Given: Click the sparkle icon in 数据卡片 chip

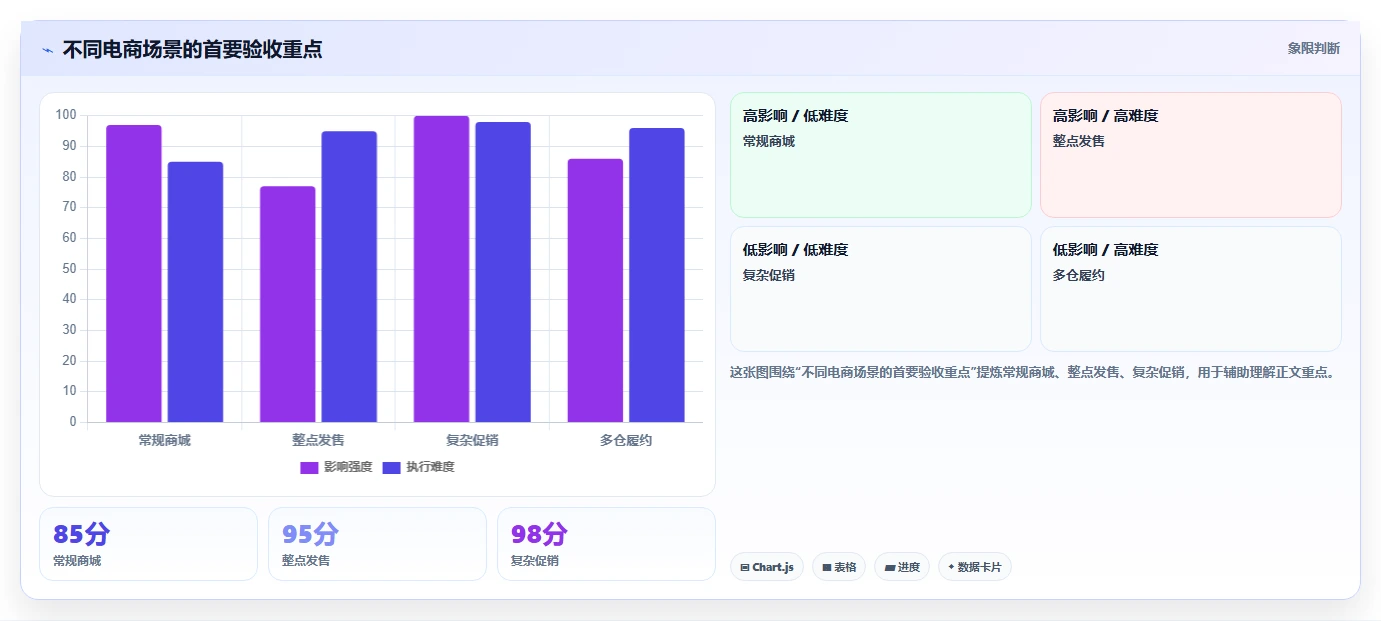Looking at the screenshot, I should pyautogui.click(x=951, y=567).
